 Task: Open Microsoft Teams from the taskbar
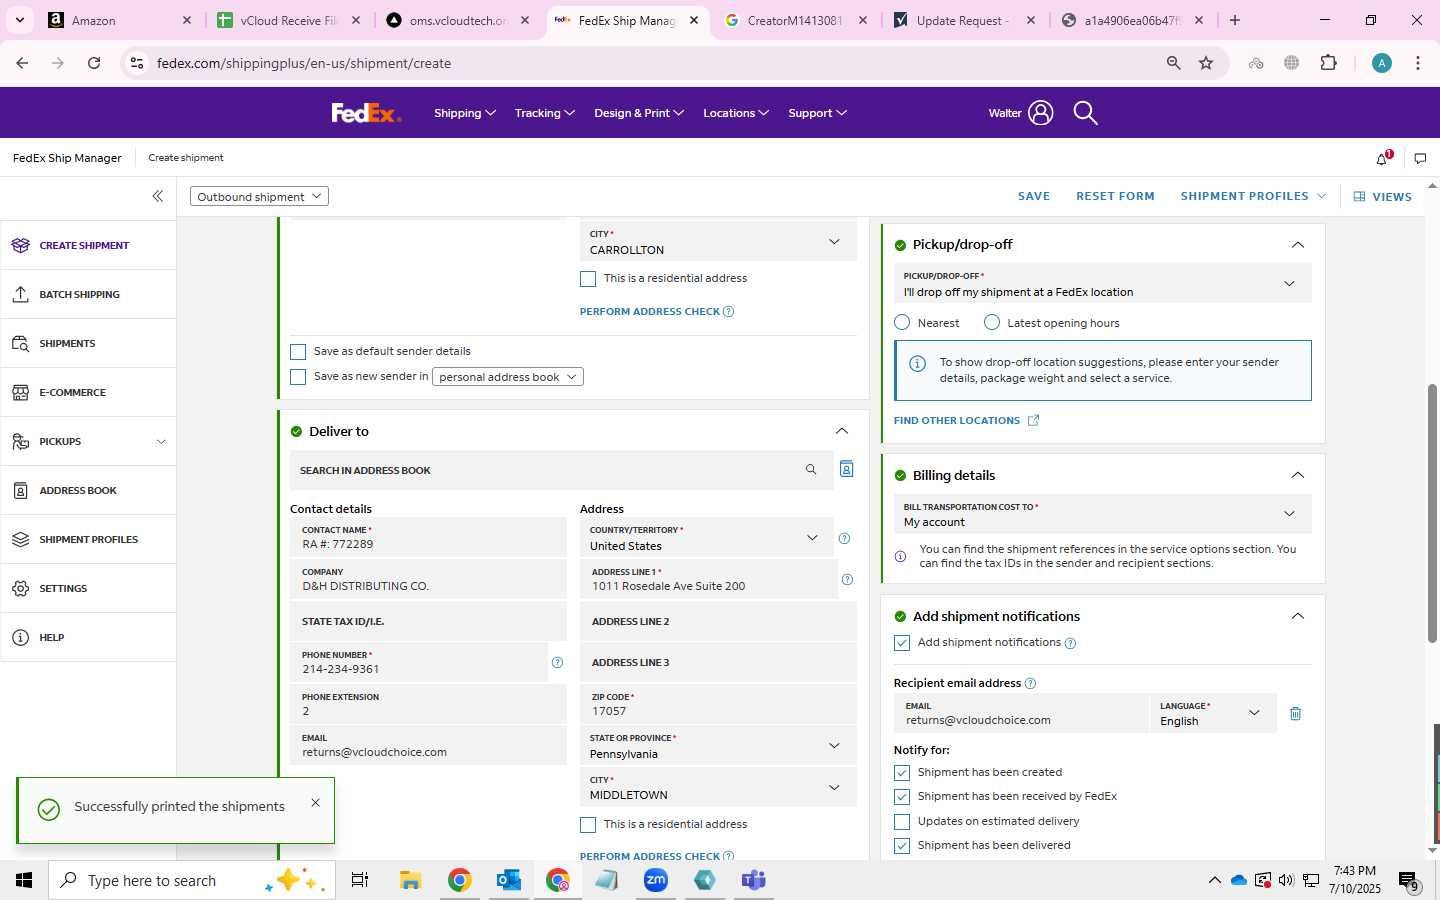point(753,880)
